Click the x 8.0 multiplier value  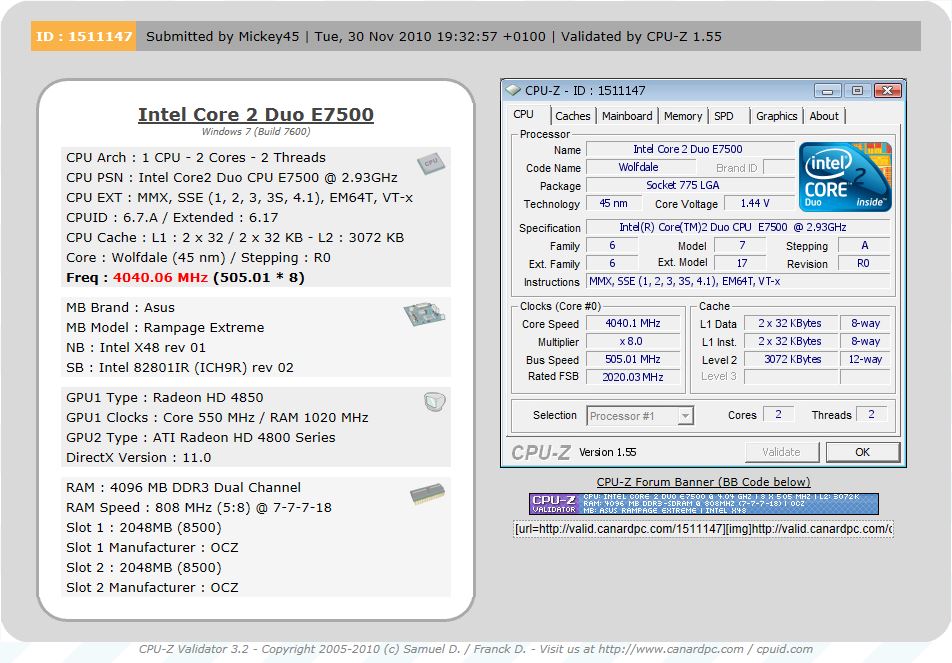pyautogui.click(x=634, y=341)
